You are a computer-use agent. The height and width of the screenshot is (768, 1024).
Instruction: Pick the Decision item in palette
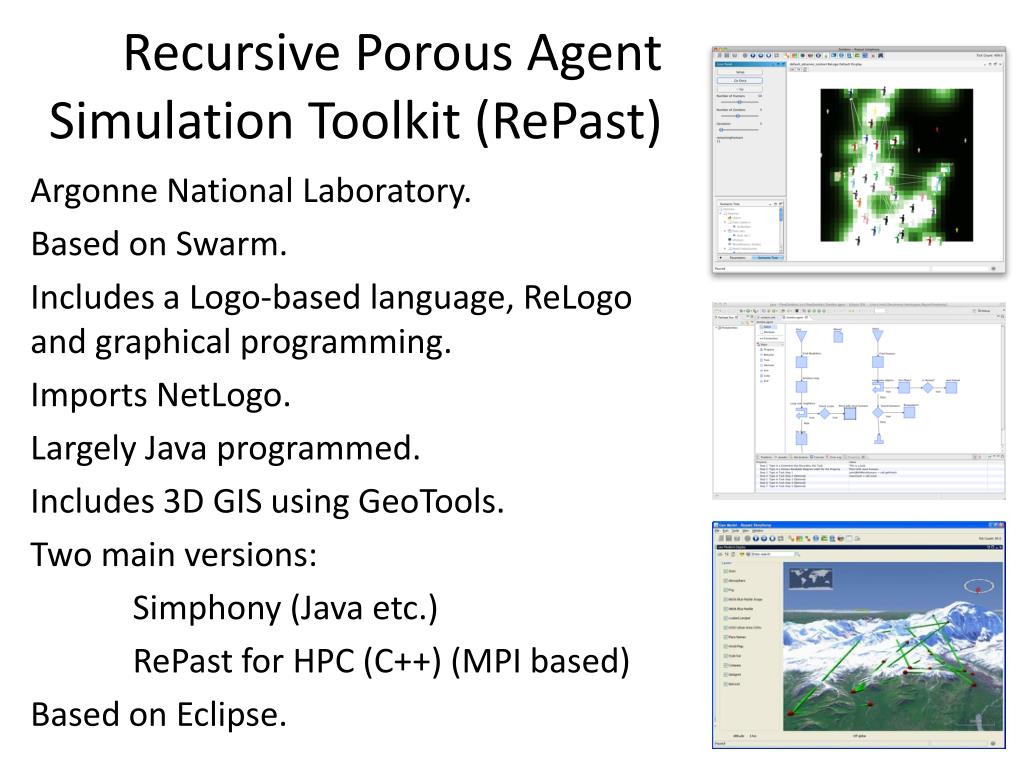pos(767,366)
